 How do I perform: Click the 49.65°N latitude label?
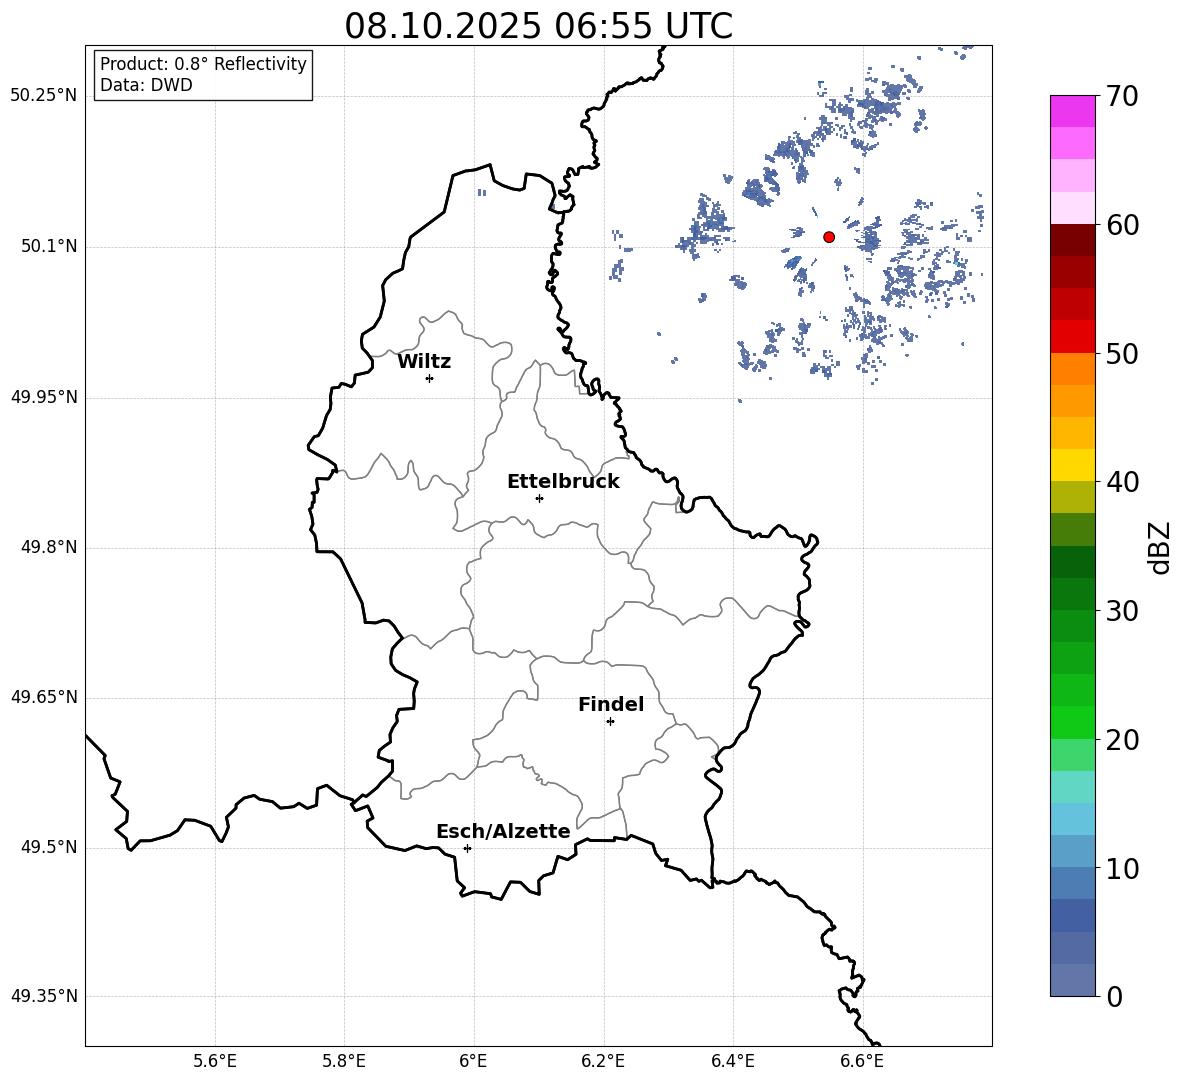click(44, 697)
